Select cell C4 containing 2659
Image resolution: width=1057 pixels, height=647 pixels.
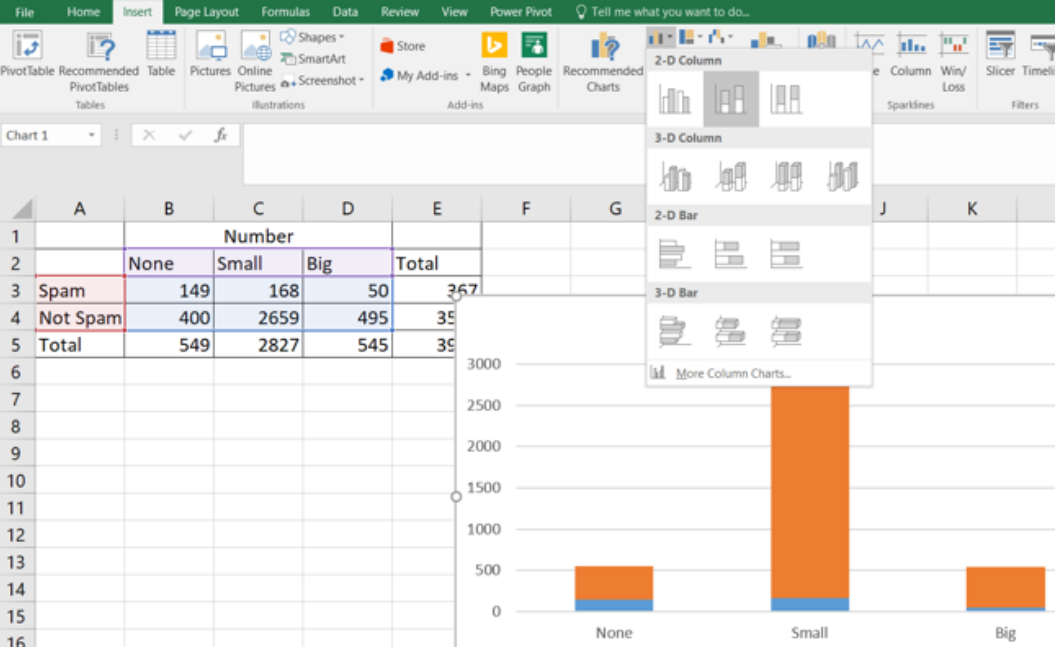[258, 318]
